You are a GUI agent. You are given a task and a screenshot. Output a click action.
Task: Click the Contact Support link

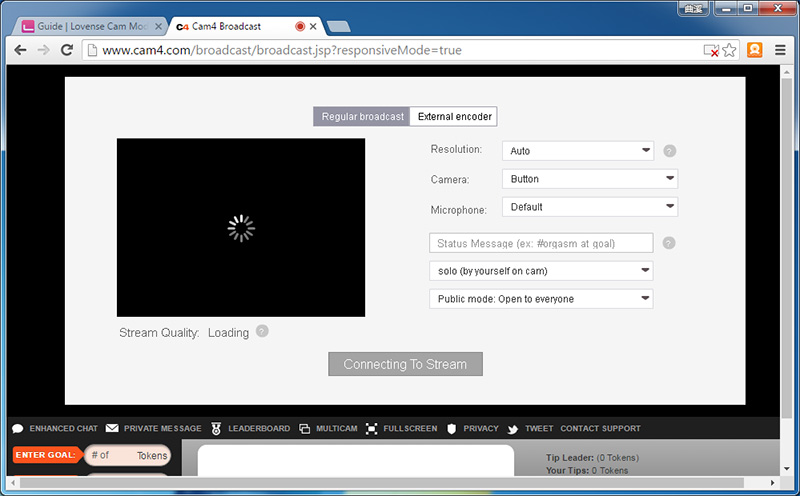pyautogui.click(x=600, y=429)
